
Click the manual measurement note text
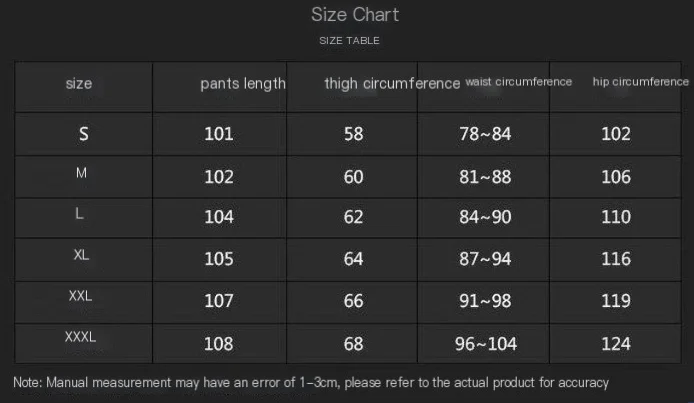pyautogui.click(x=311, y=383)
